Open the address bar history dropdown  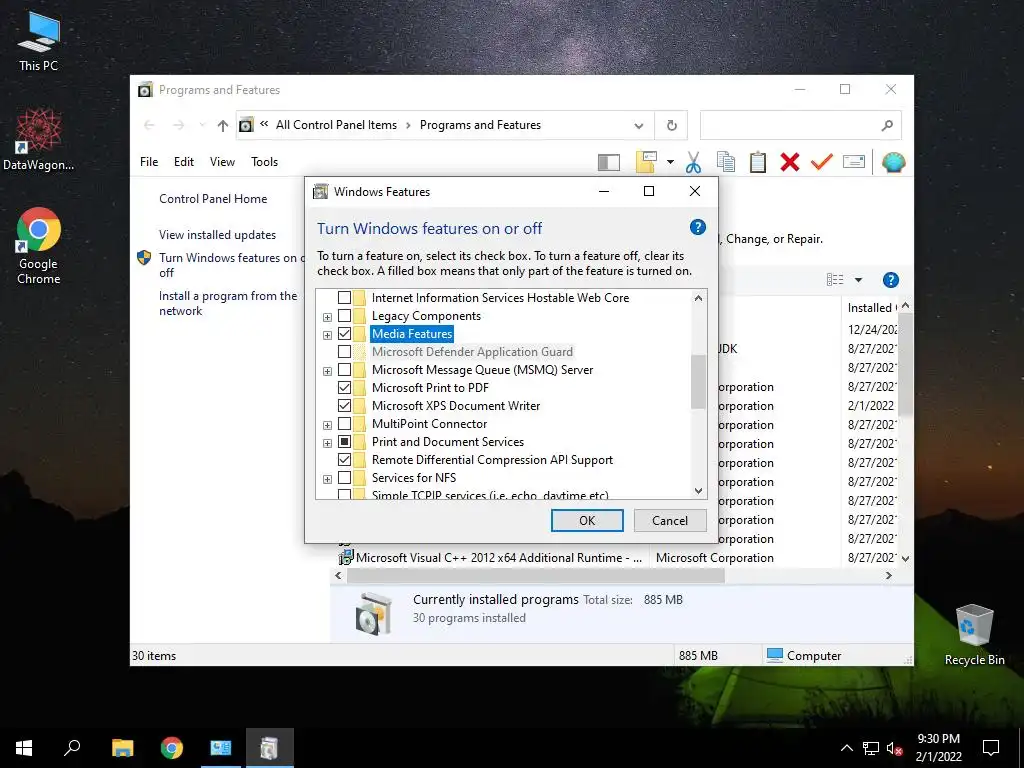click(639, 125)
